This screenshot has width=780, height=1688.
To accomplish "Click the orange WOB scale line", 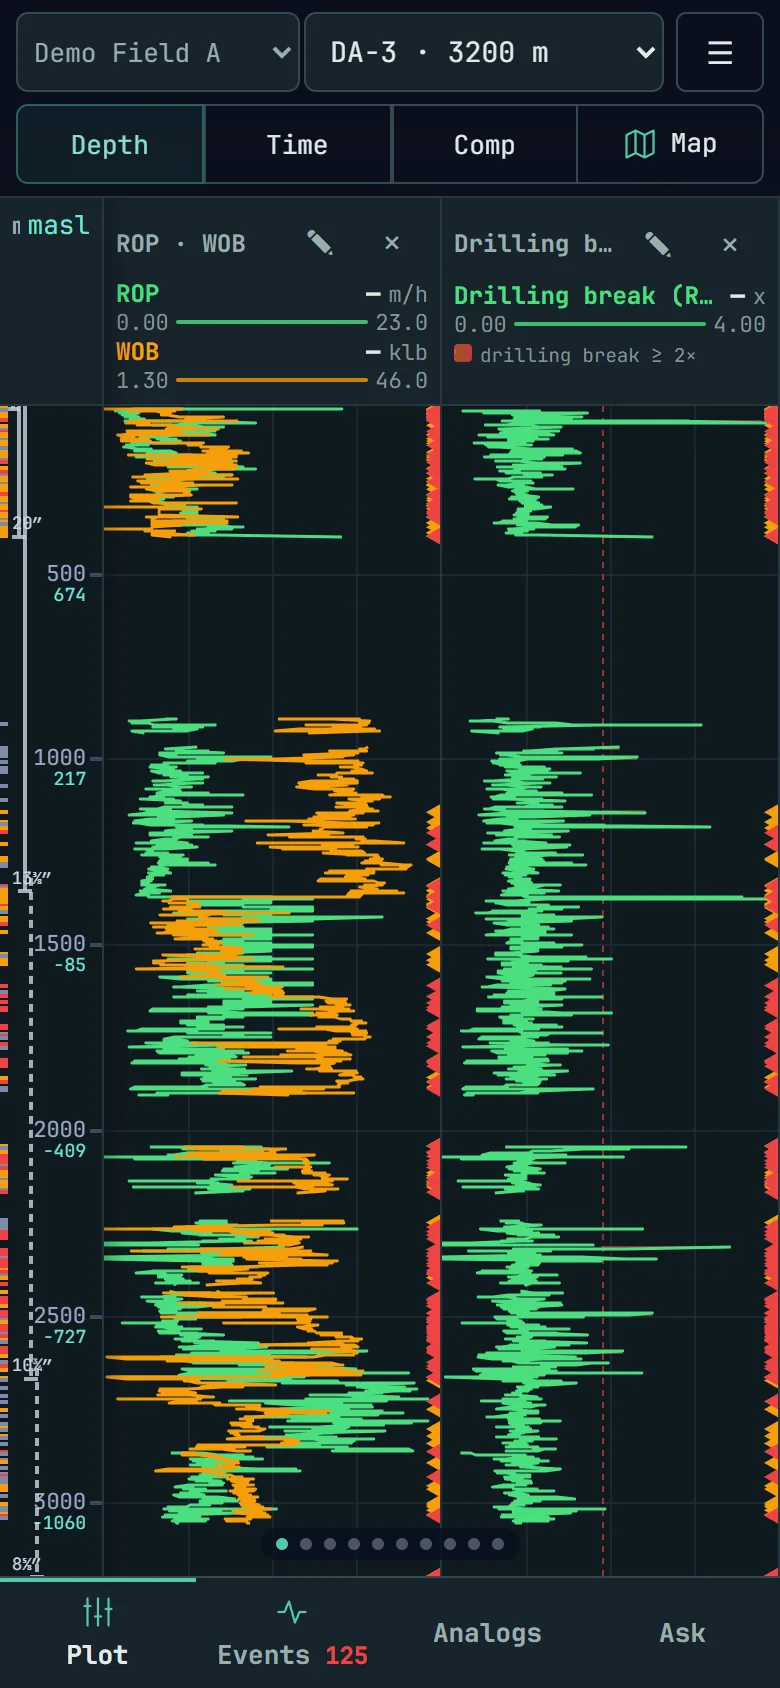I will [272, 380].
